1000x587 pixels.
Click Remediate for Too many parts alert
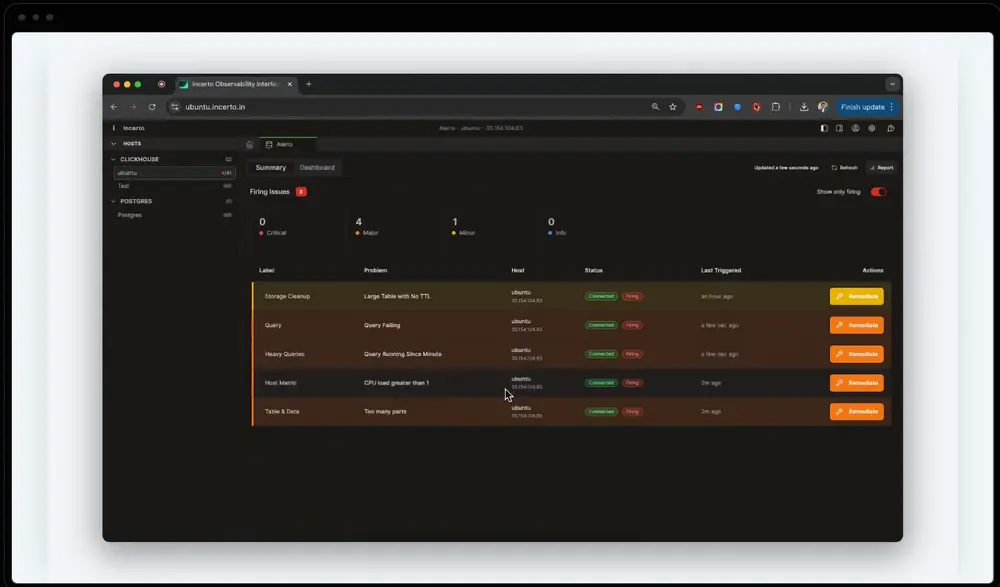pyautogui.click(x=856, y=411)
